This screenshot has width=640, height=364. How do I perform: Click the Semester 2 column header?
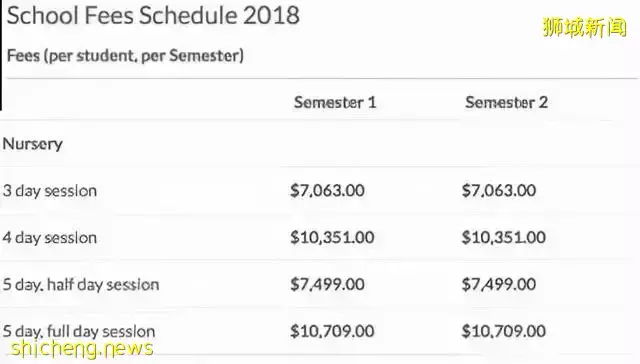(507, 102)
